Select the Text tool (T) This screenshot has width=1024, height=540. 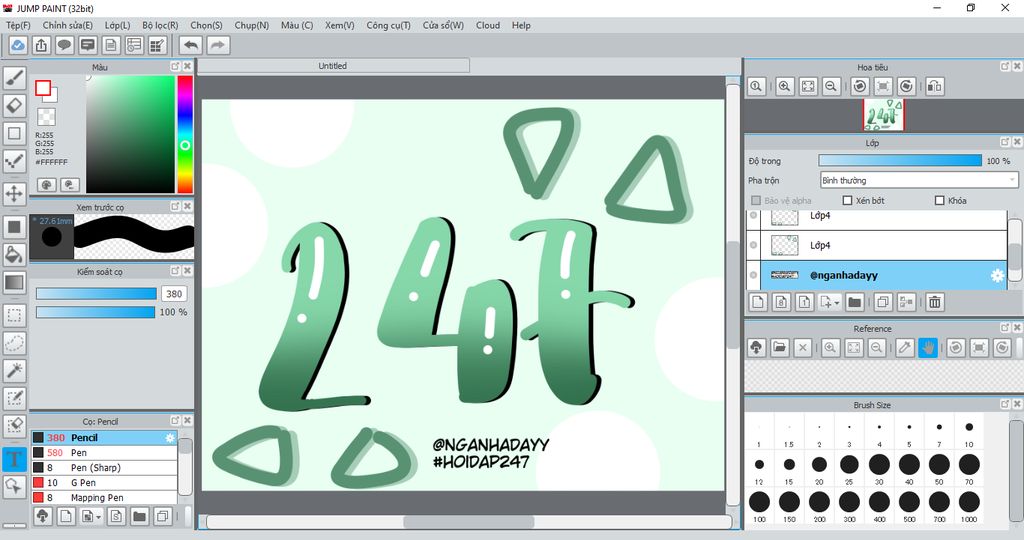14,459
